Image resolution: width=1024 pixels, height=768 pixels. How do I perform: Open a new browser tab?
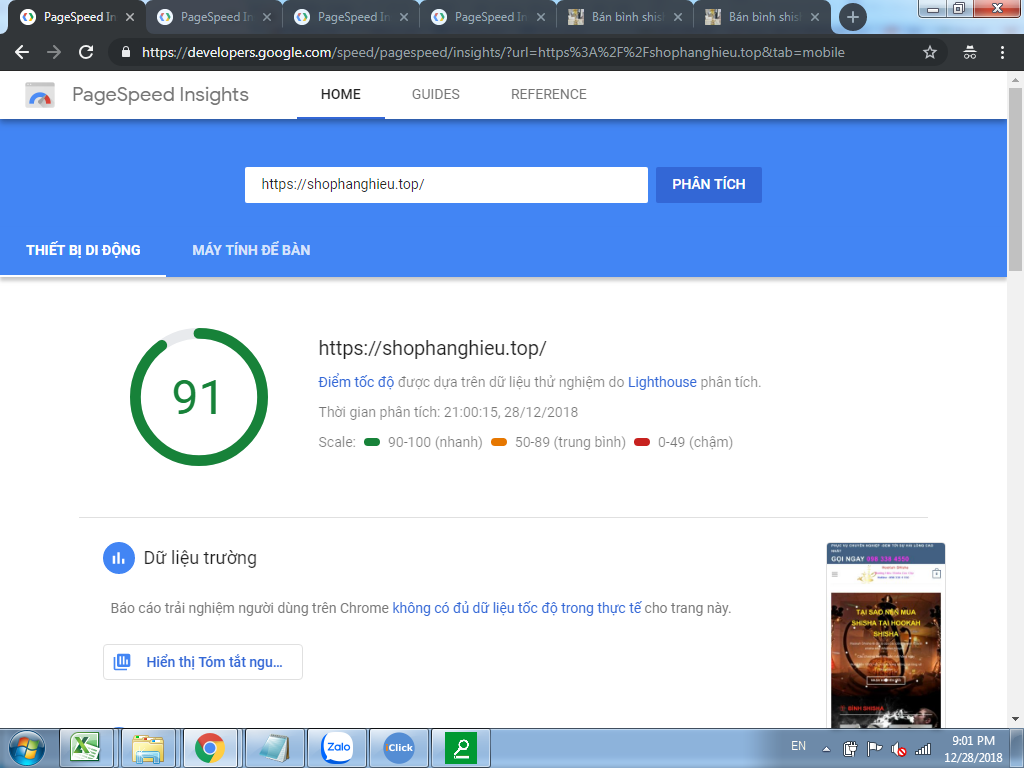[852, 17]
